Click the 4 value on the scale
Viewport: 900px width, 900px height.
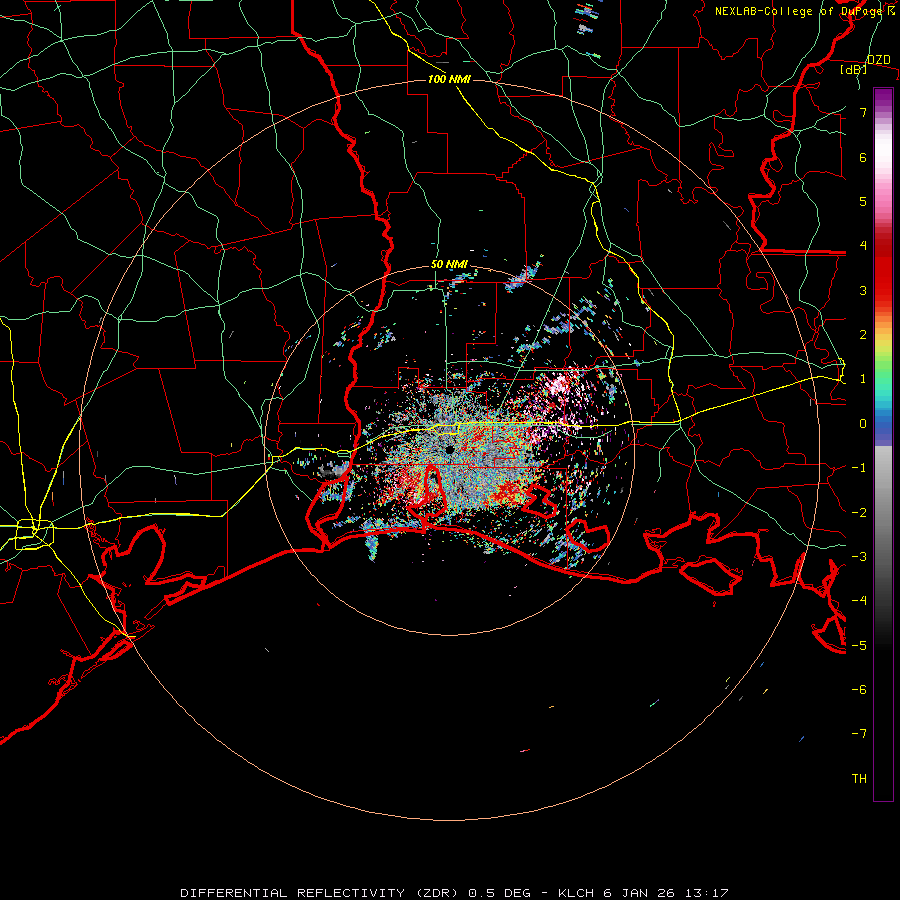tap(863, 246)
